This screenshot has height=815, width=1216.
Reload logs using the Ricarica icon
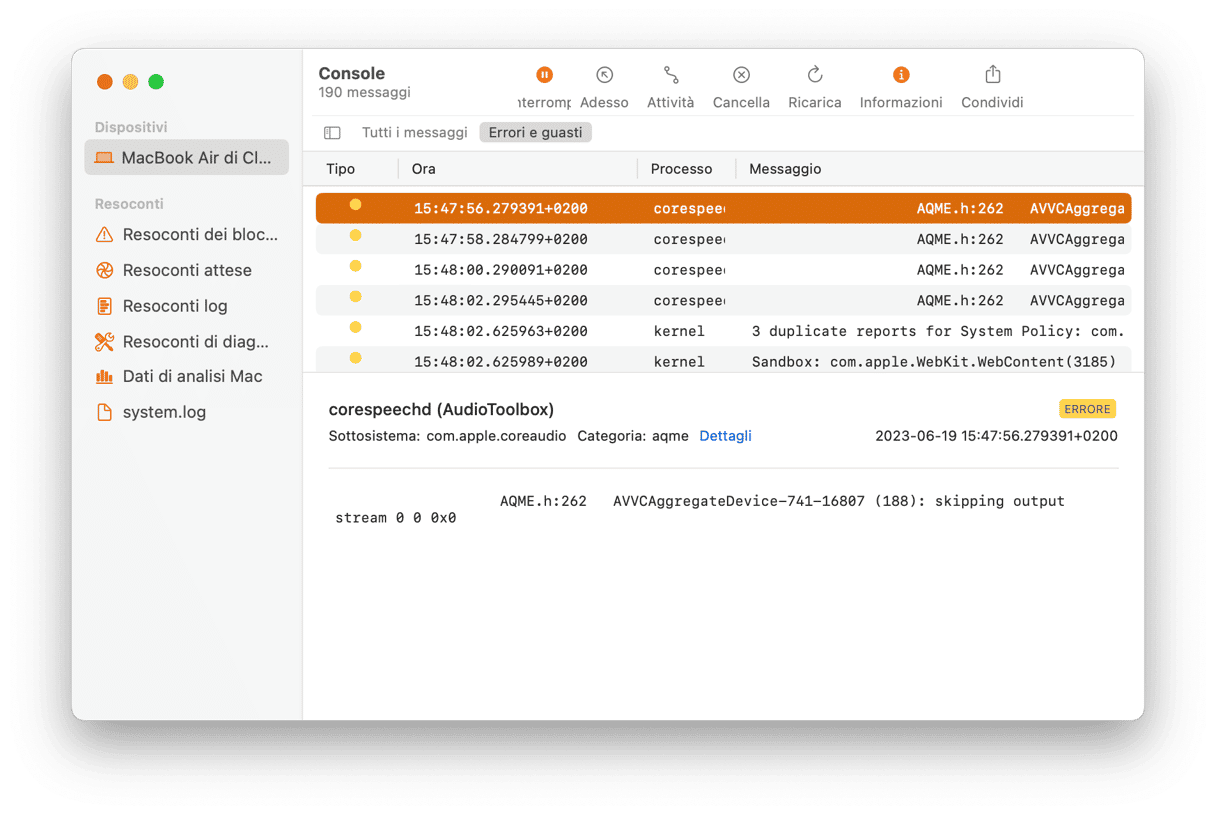[814, 75]
